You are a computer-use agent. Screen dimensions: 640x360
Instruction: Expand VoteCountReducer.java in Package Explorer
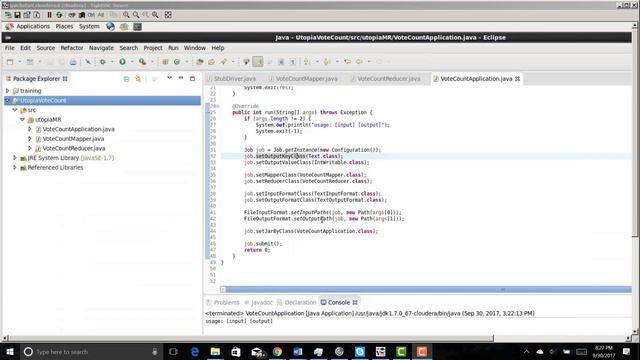click(x=30, y=148)
